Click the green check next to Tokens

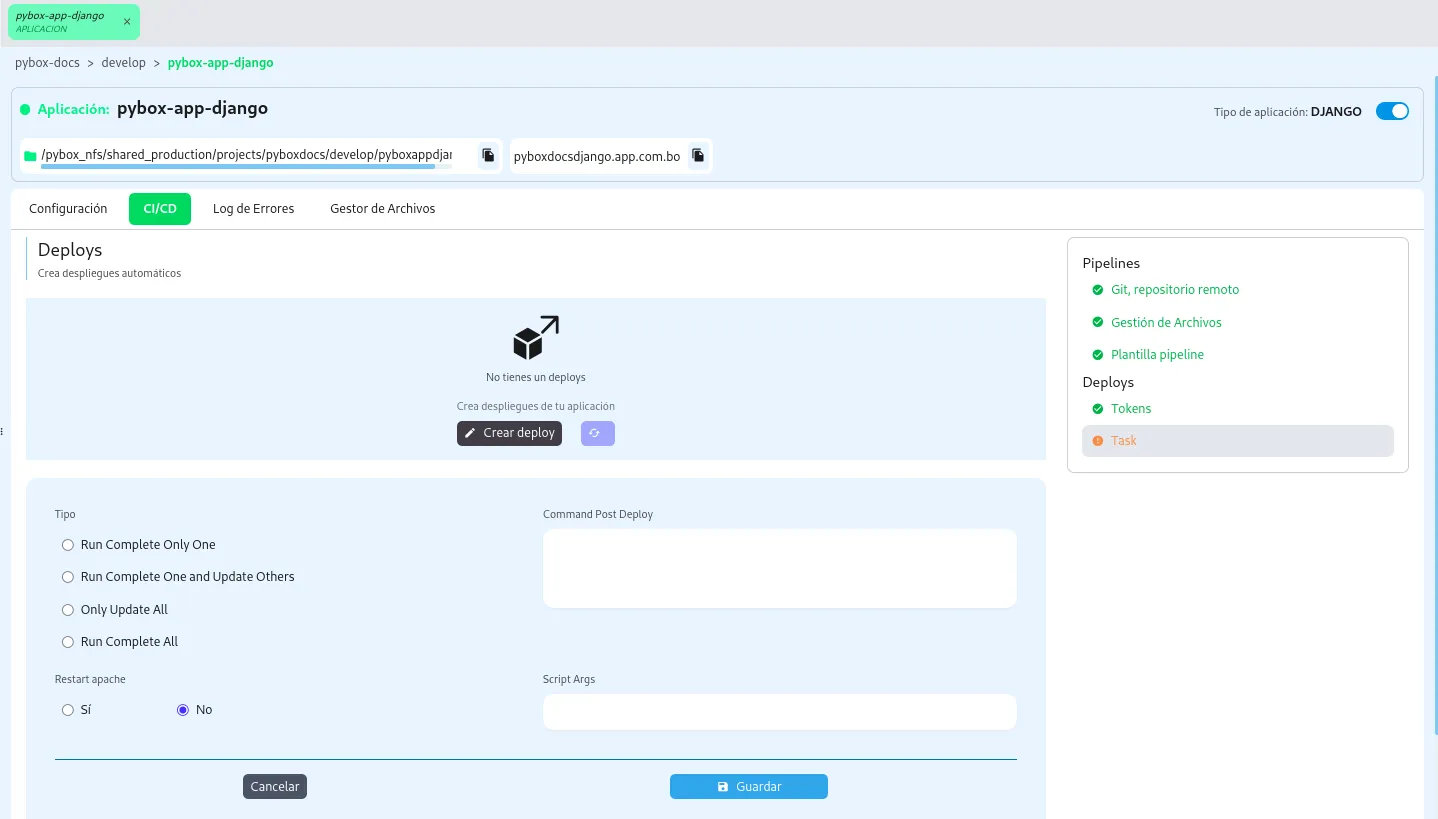tap(1097, 409)
